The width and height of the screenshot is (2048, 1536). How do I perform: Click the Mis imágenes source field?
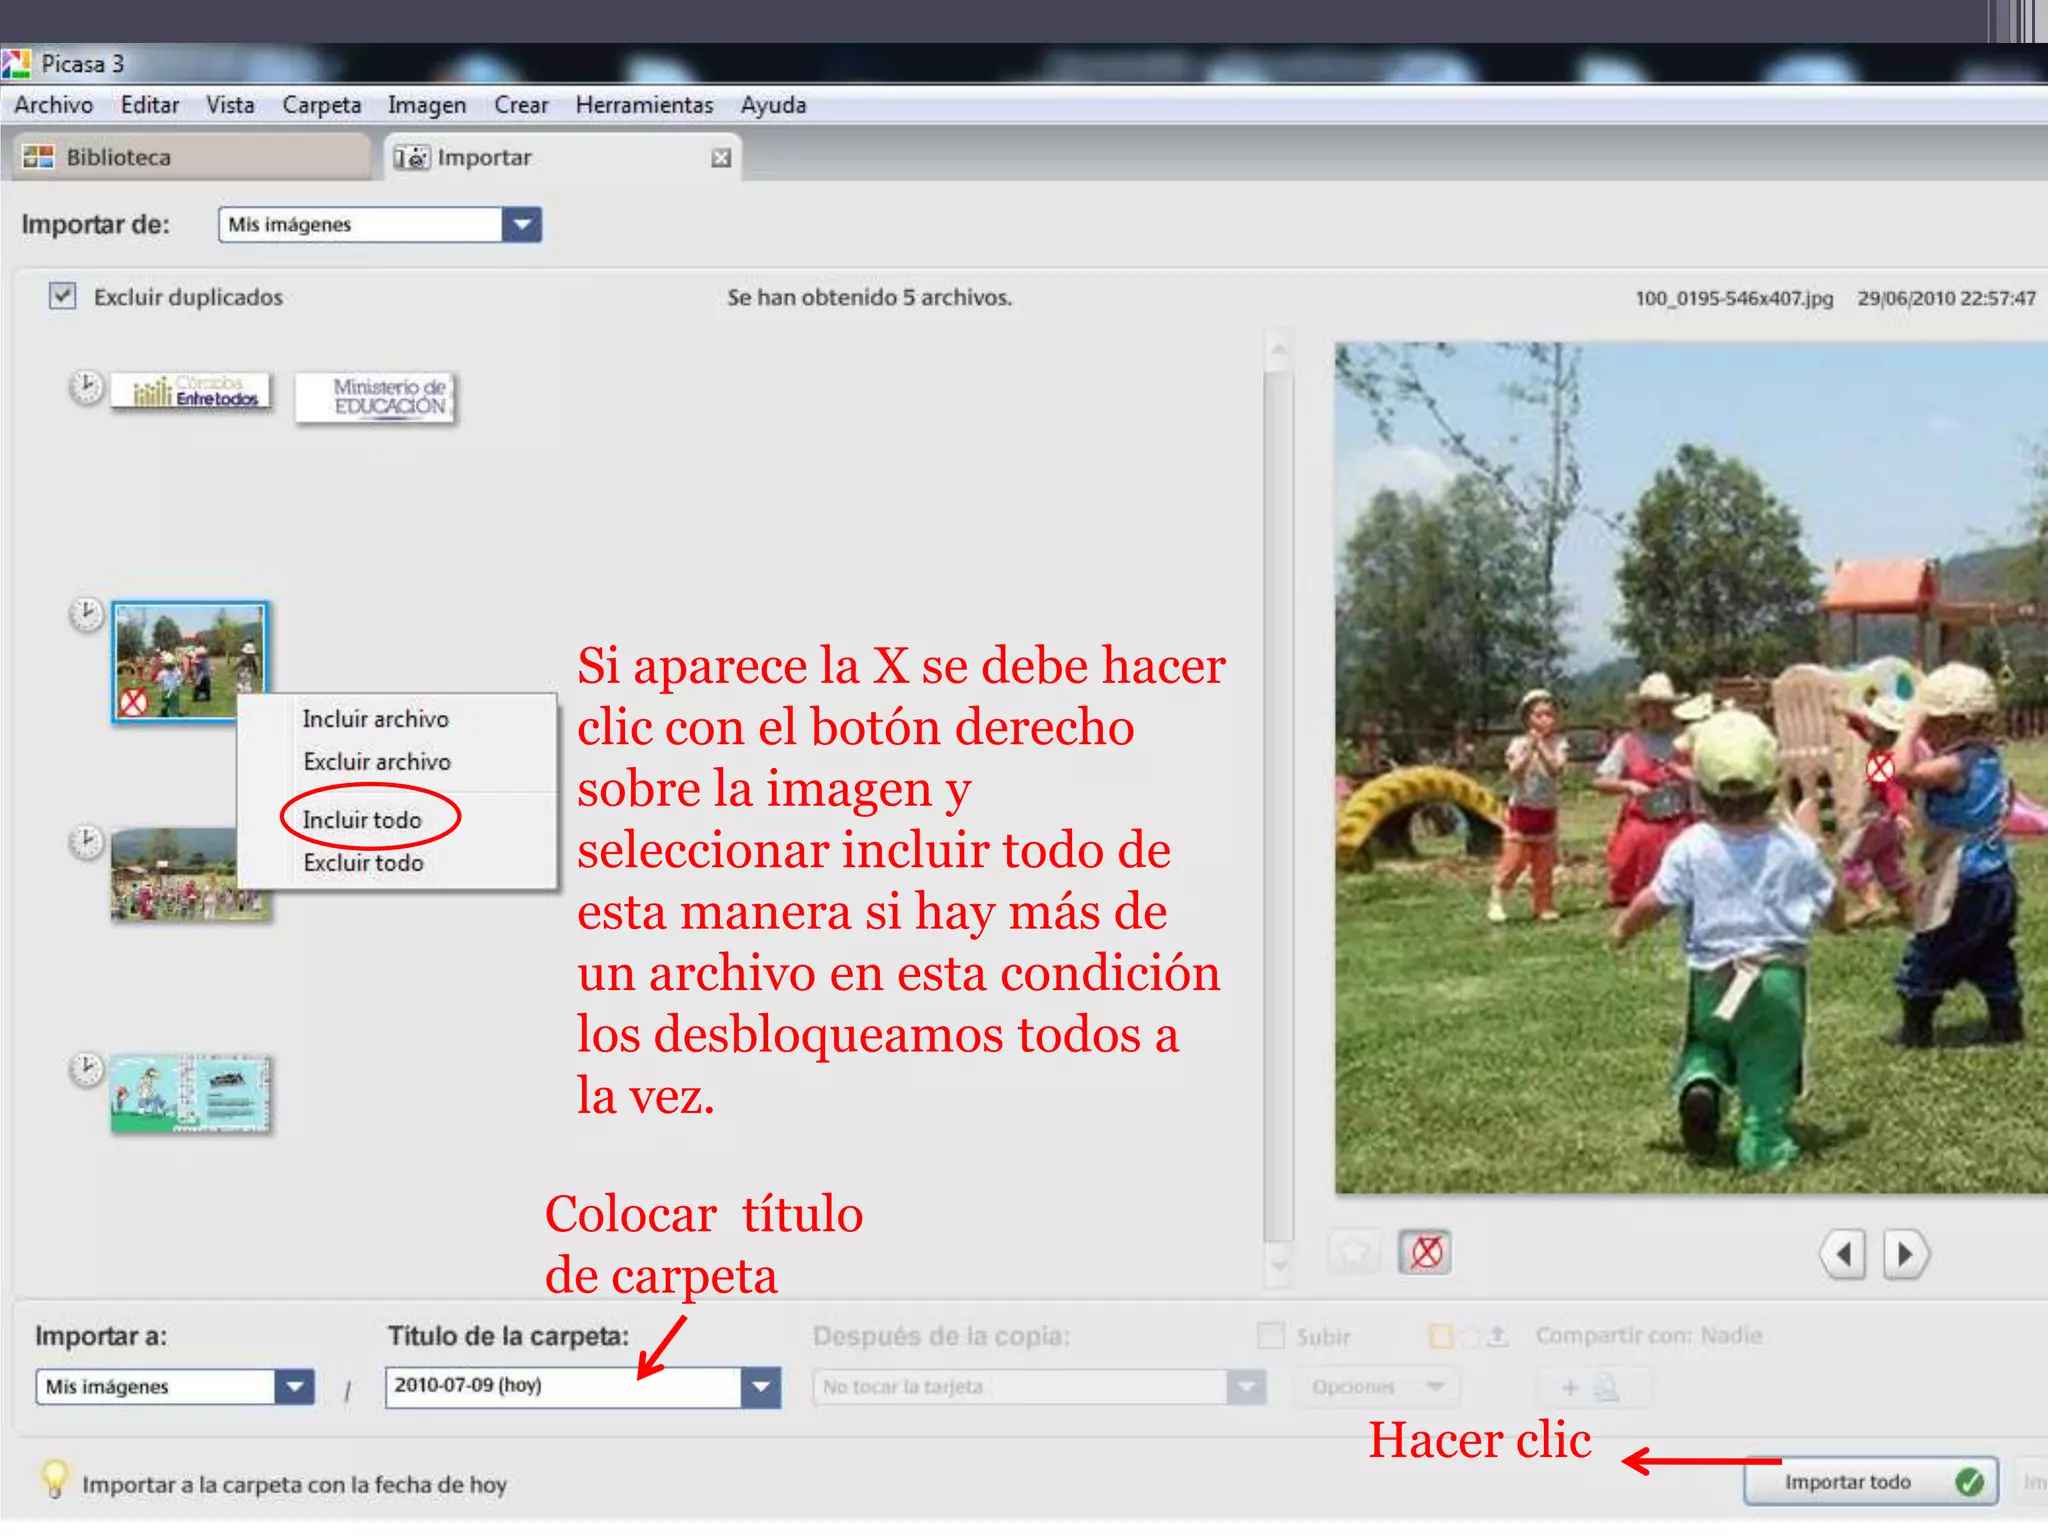[x=360, y=225]
